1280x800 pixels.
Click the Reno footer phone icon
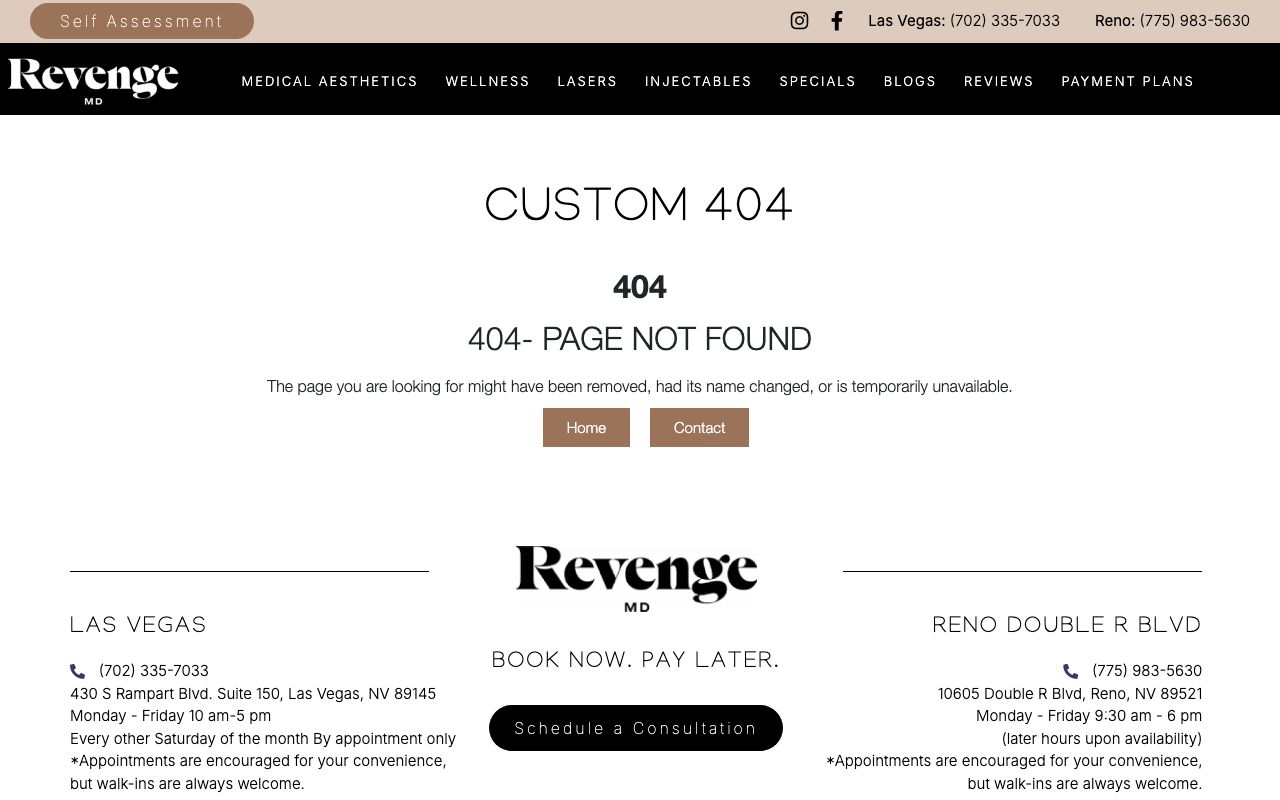[1071, 671]
